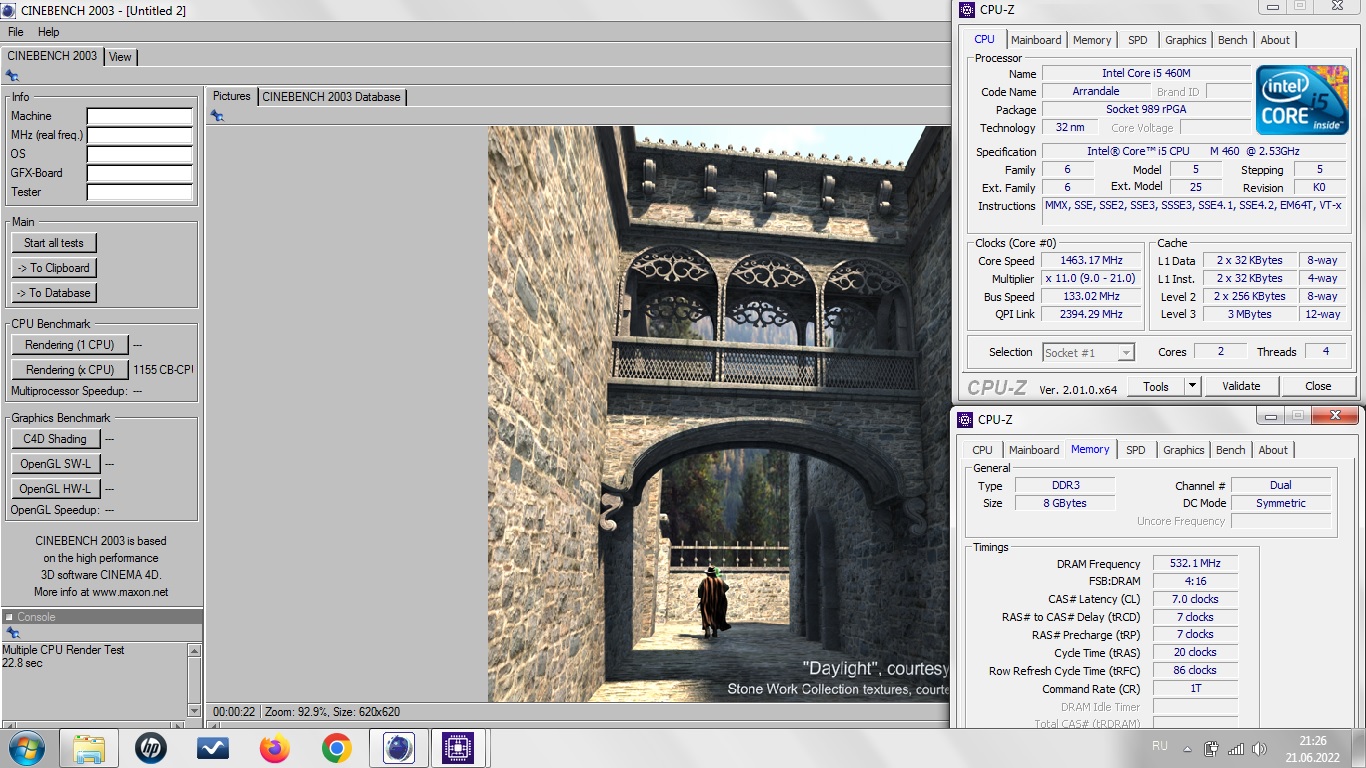
Task: Click the network signal tray icon
Action: click(x=1236, y=748)
